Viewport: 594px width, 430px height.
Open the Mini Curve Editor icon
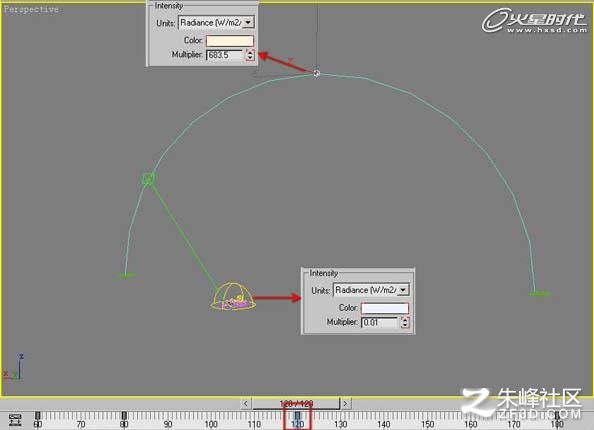[x=15, y=420]
